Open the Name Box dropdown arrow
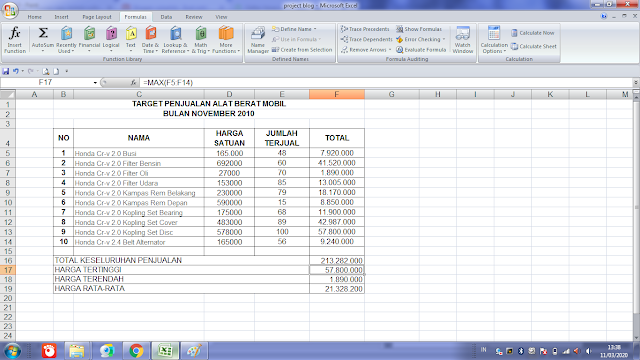640x360 pixels. pos(95,83)
